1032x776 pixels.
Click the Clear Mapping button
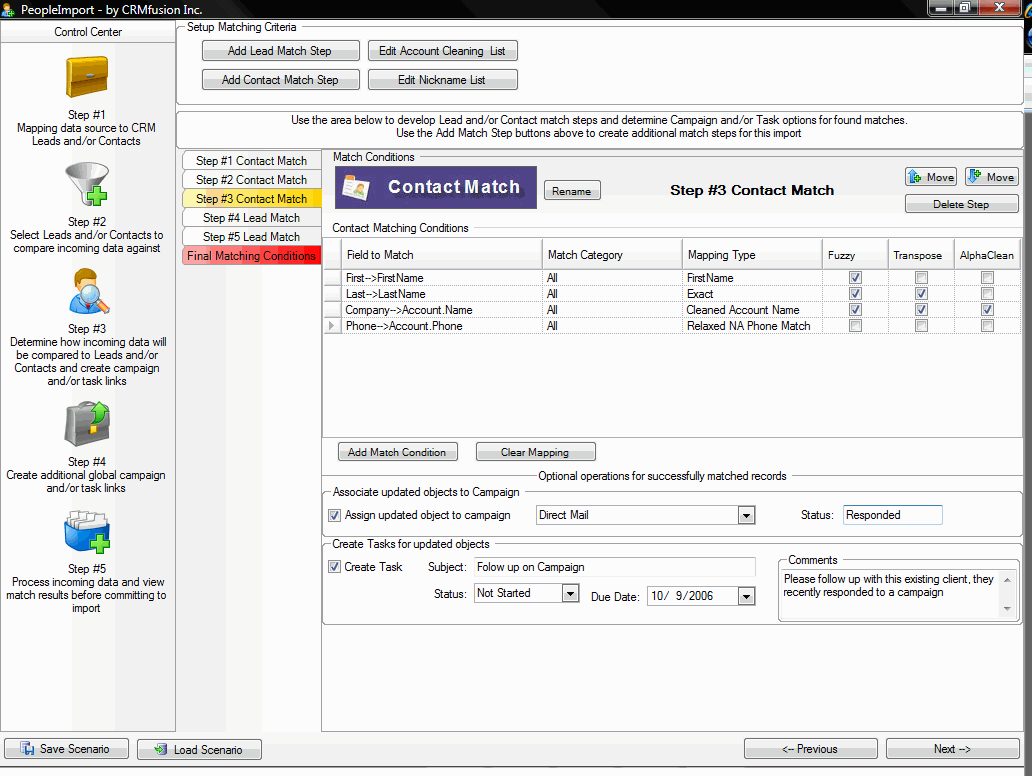coord(535,452)
